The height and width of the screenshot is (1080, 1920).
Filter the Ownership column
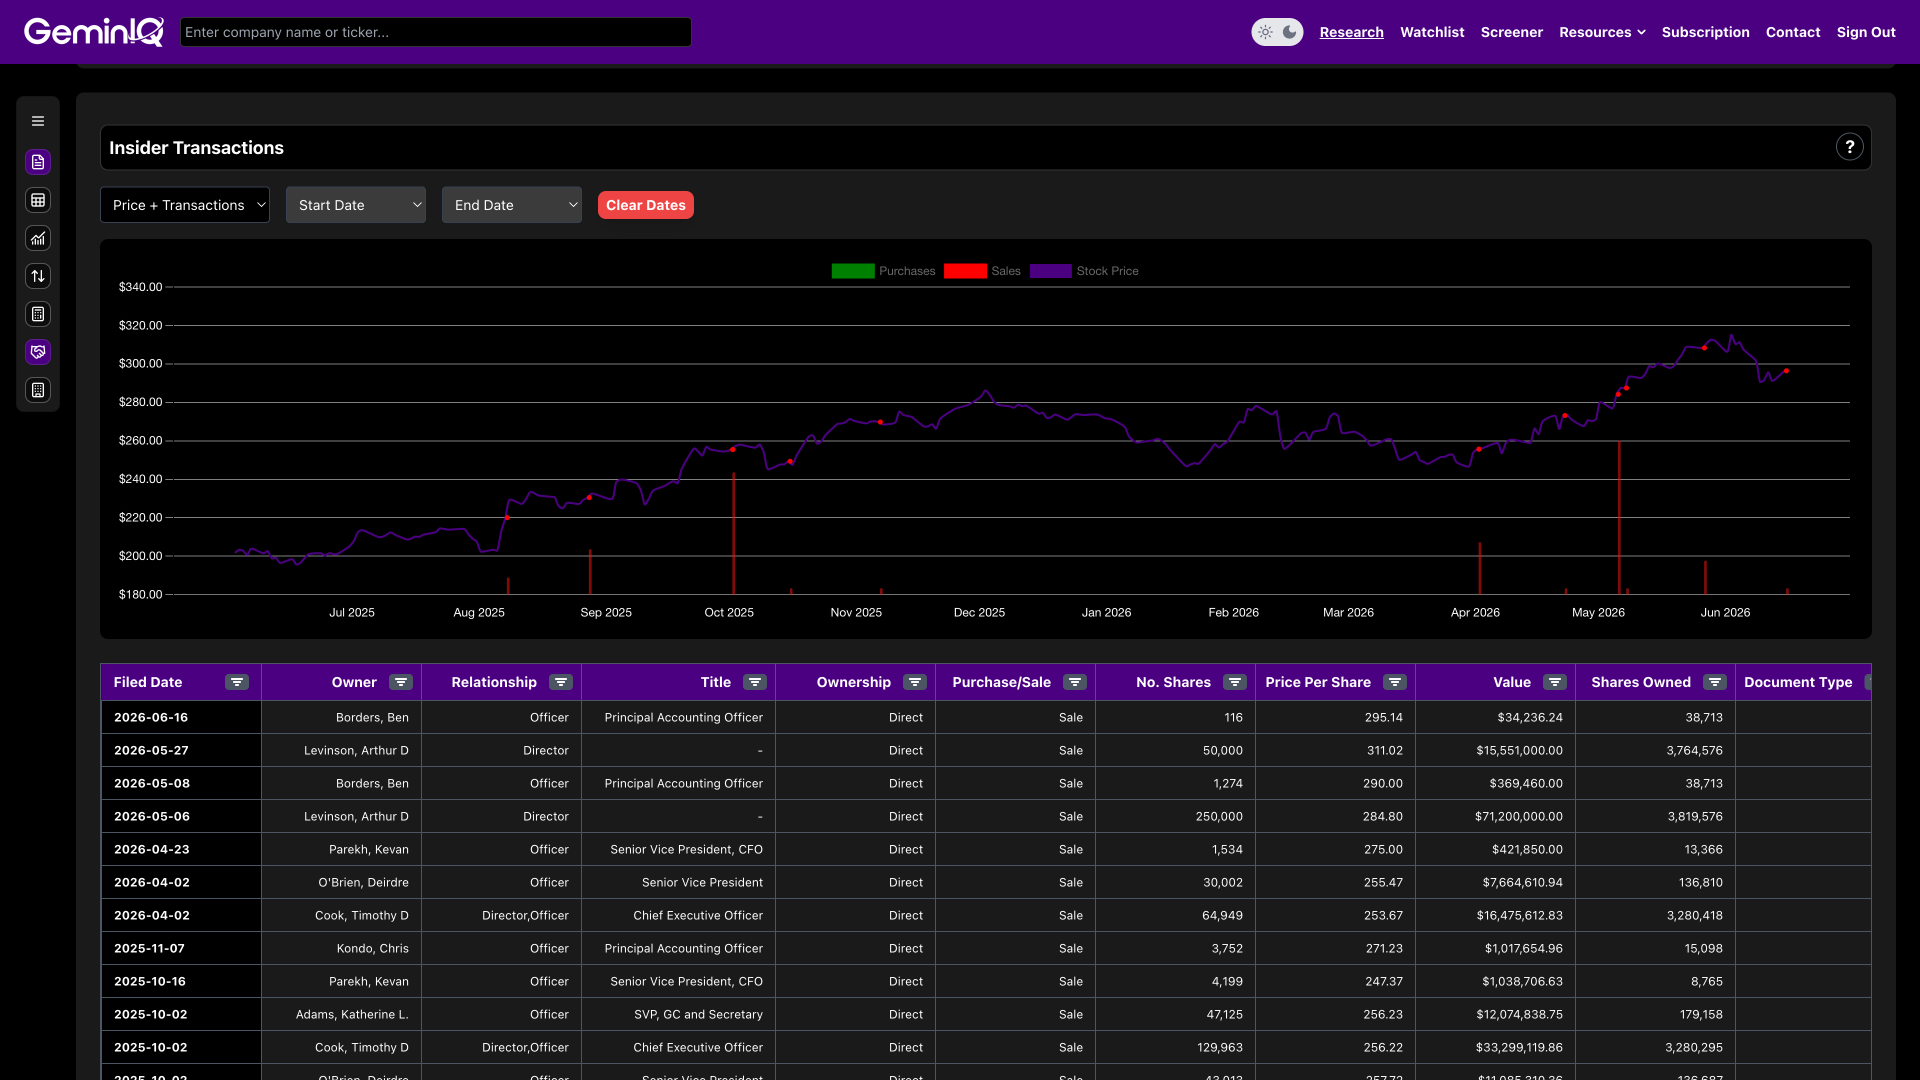pos(915,682)
